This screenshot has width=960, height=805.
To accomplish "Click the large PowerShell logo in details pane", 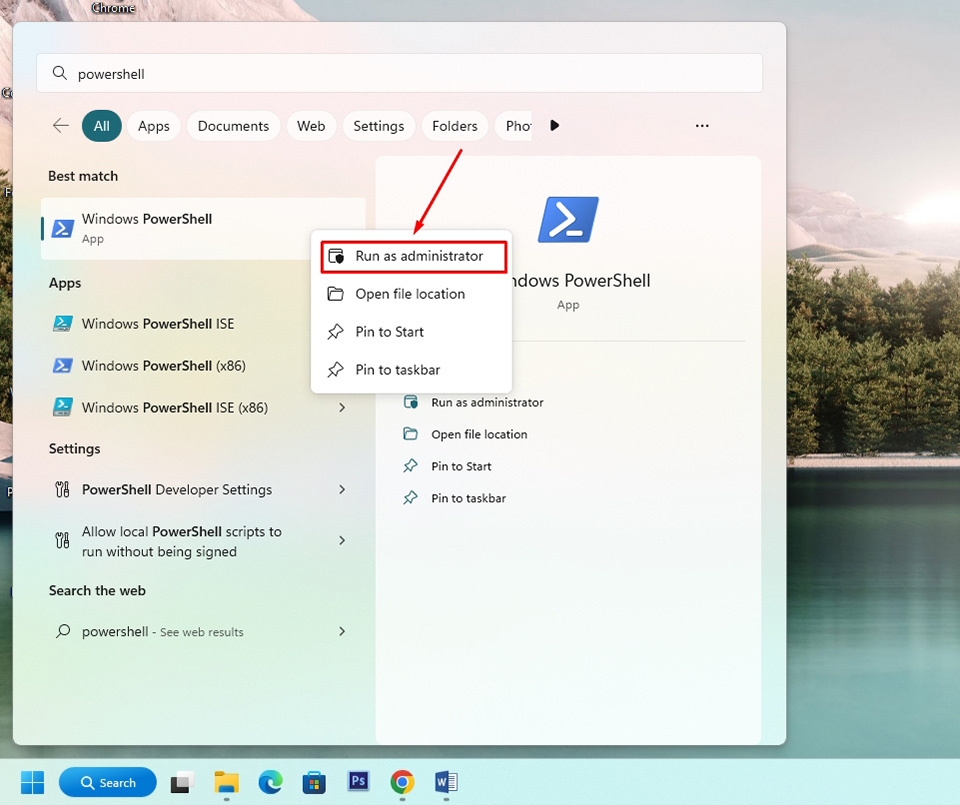I will pos(568,220).
